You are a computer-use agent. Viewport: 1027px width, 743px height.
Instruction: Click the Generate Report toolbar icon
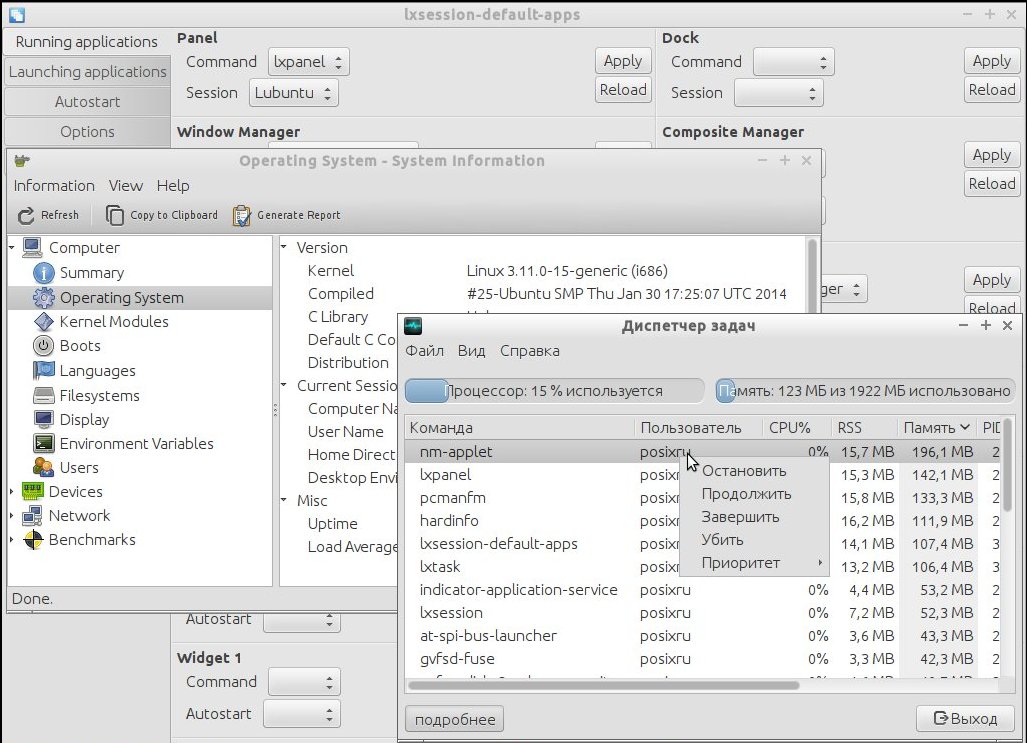tap(242, 216)
